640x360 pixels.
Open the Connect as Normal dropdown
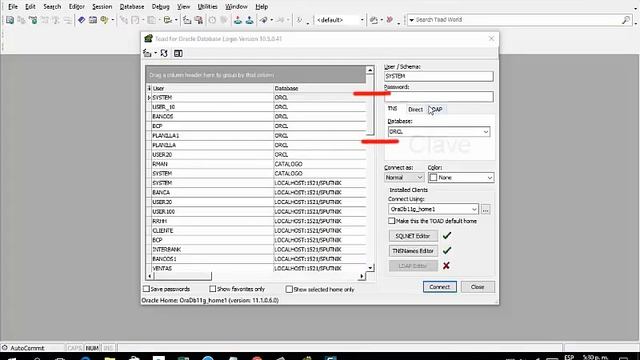pos(420,178)
